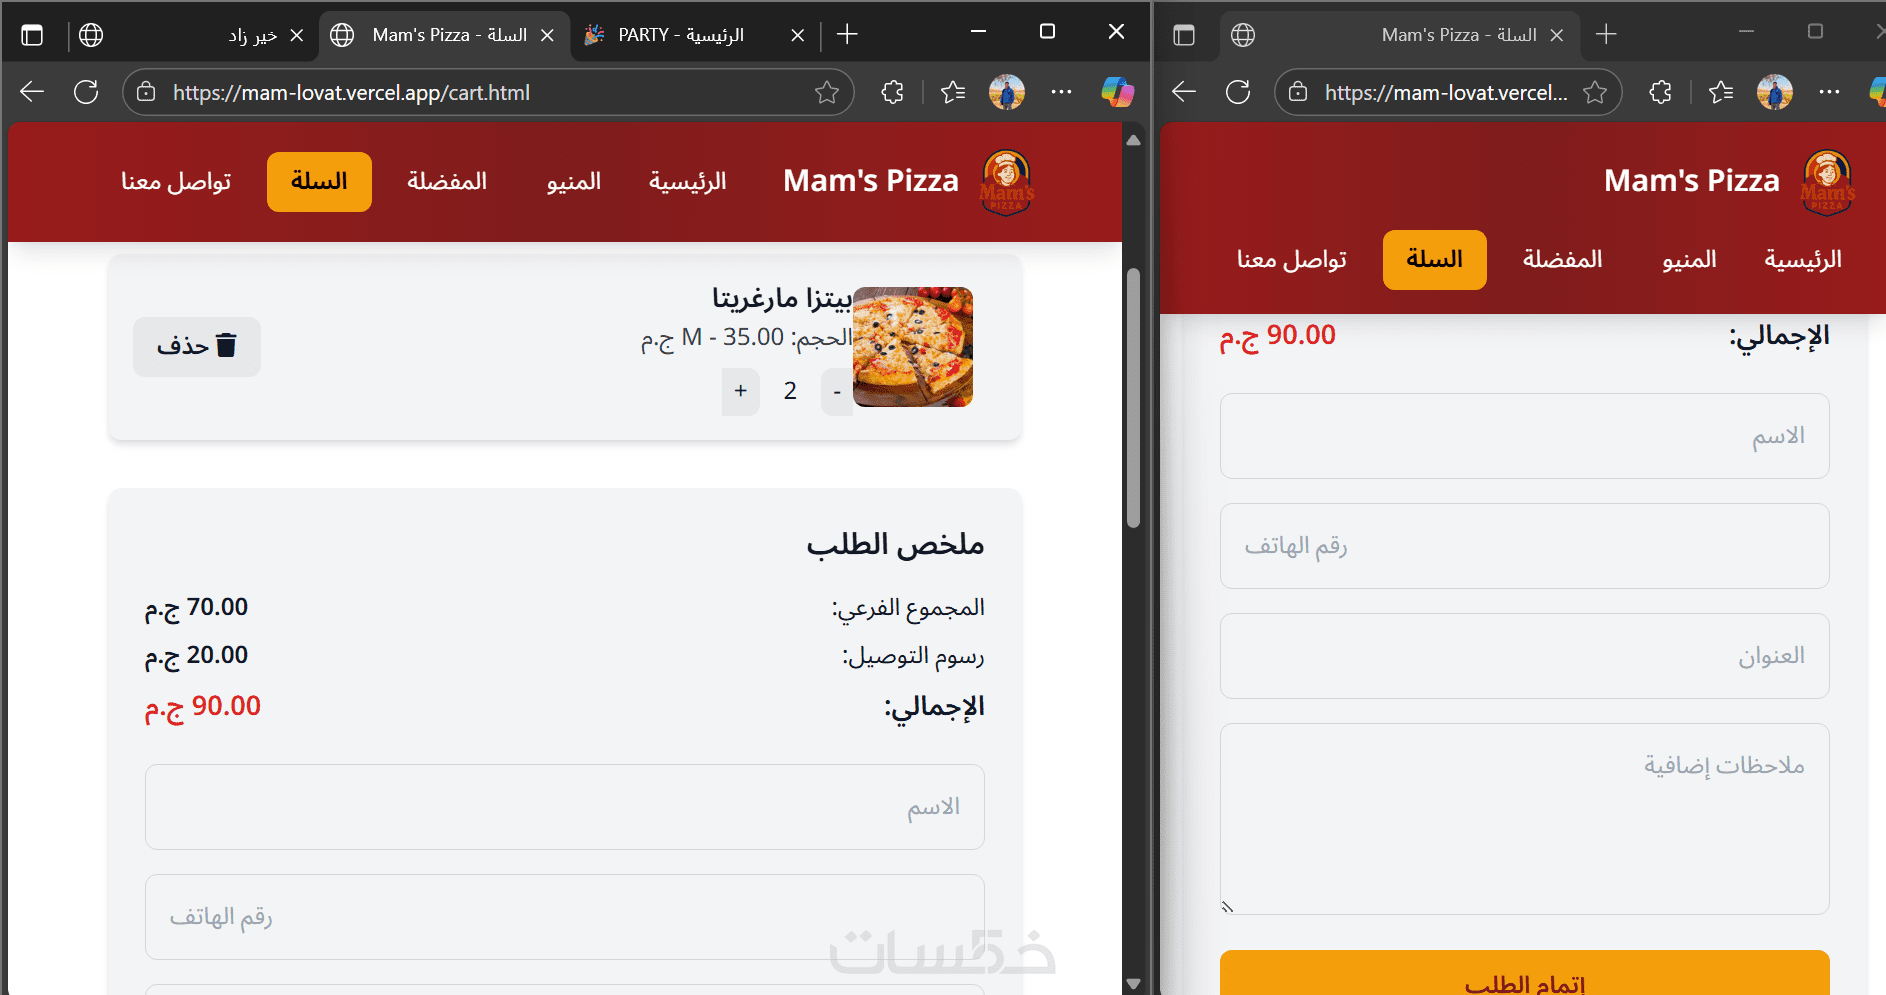This screenshot has width=1886, height=995.
Task: Close the Mam's Pizza tab in right window
Action: point(1557,35)
